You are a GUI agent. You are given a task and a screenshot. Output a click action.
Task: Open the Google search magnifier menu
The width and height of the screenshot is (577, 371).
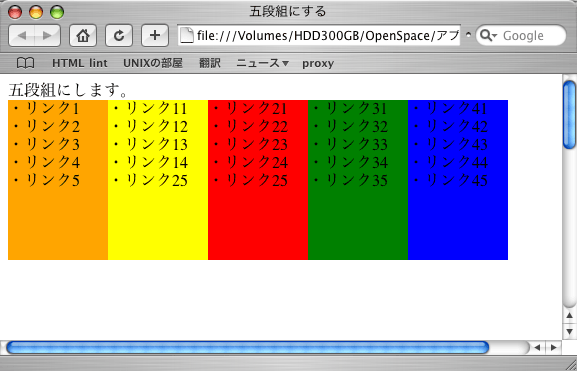coord(489,36)
